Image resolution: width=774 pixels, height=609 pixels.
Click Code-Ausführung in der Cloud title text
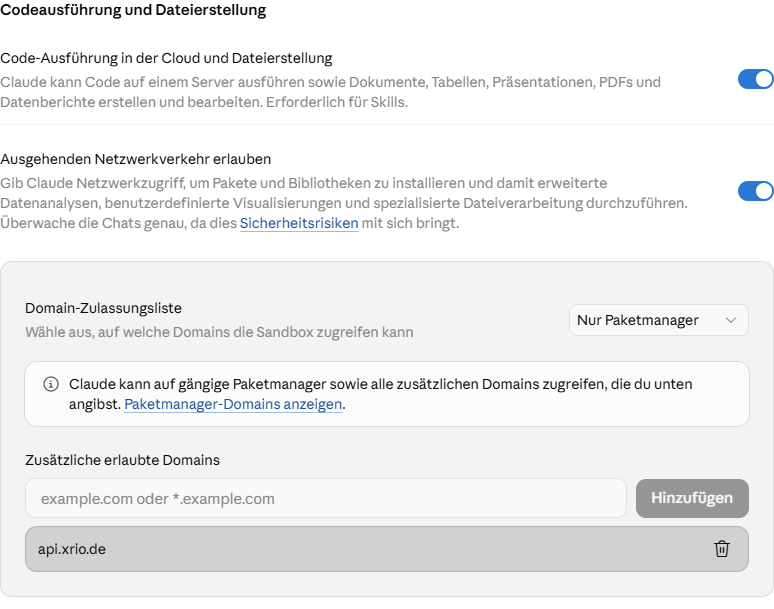tap(166, 58)
